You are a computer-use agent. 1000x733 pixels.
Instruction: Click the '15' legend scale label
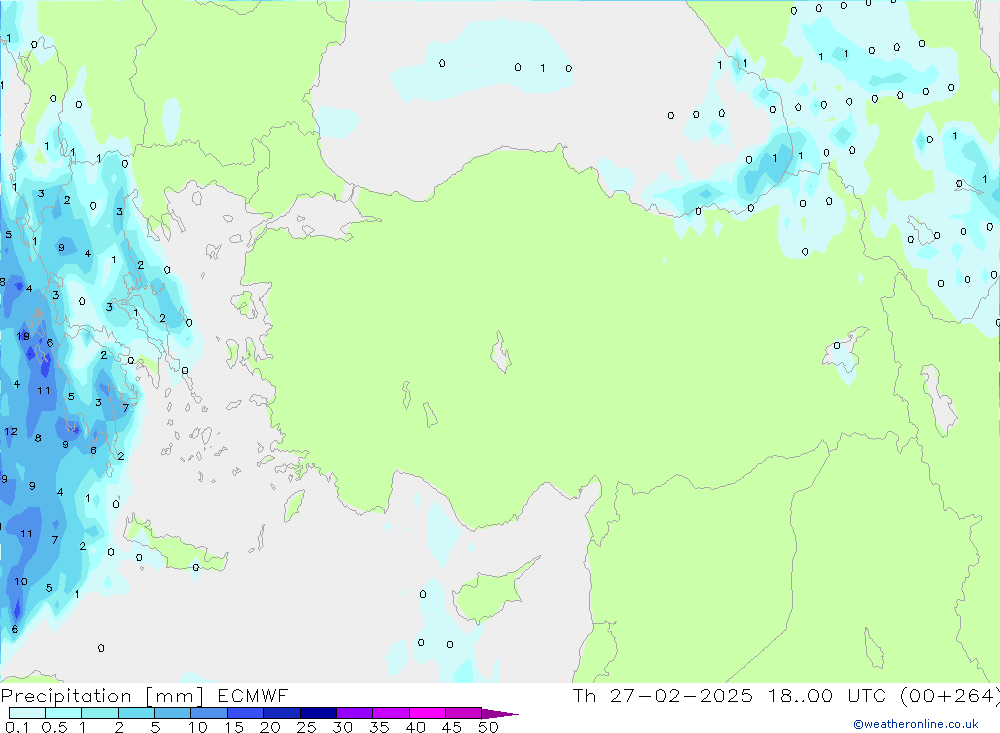coord(234,727)
